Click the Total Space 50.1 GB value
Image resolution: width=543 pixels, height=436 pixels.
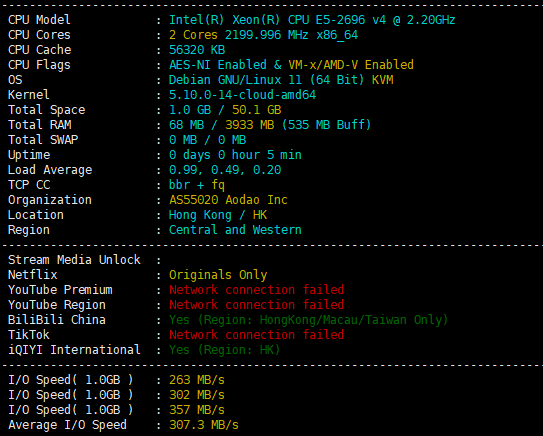click(x=257, y=110)
